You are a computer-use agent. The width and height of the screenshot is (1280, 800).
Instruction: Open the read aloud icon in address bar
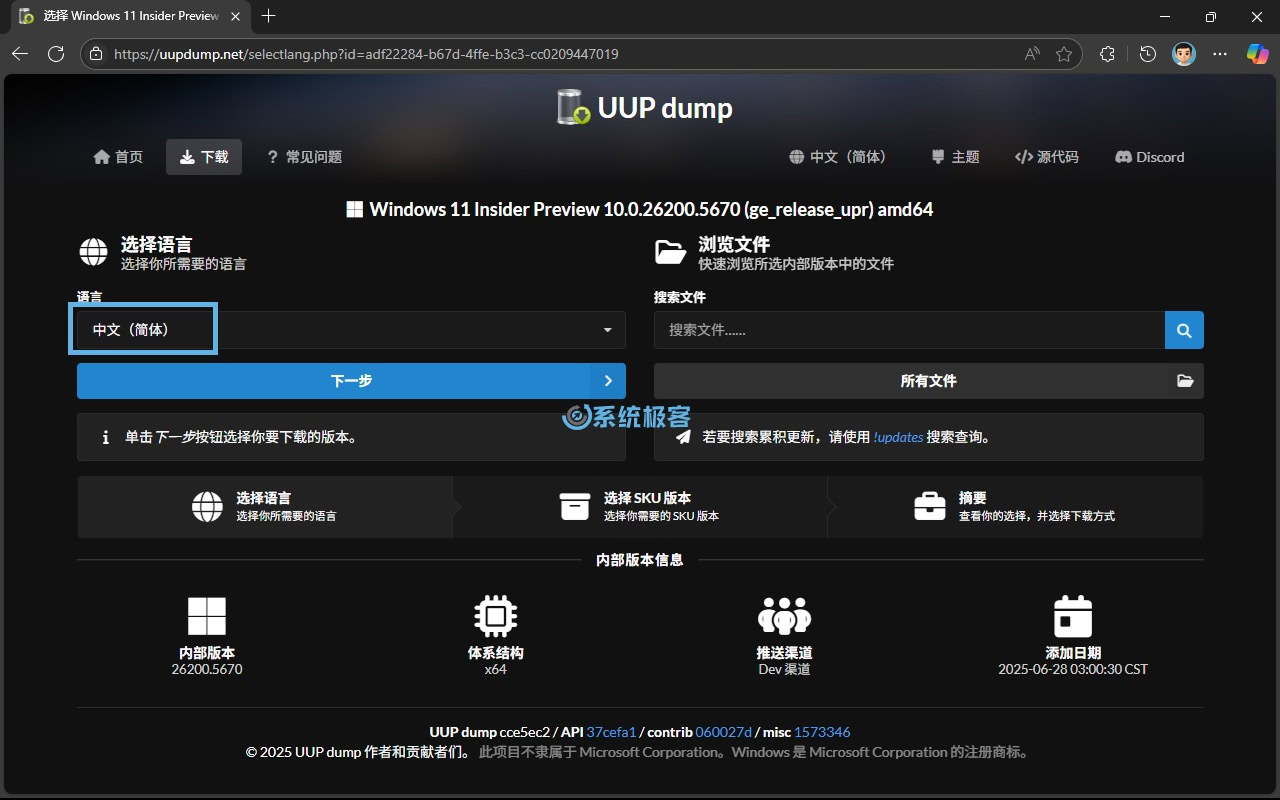click(1032, 54)
